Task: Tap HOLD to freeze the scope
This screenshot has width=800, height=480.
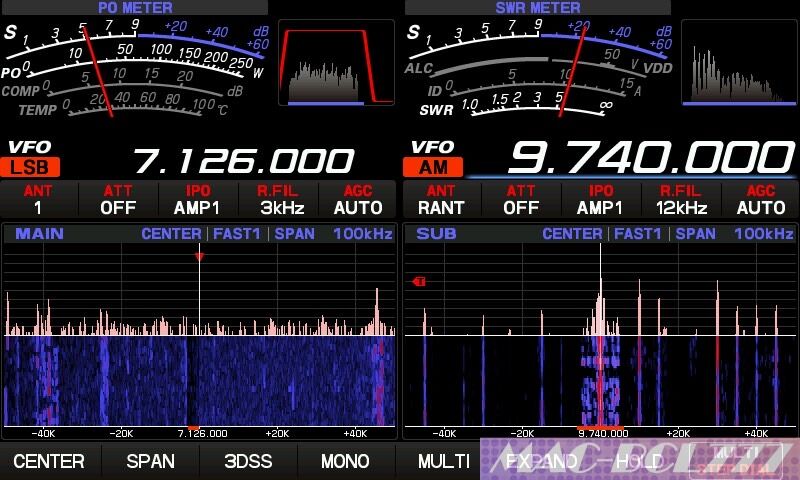Action: 640,461
